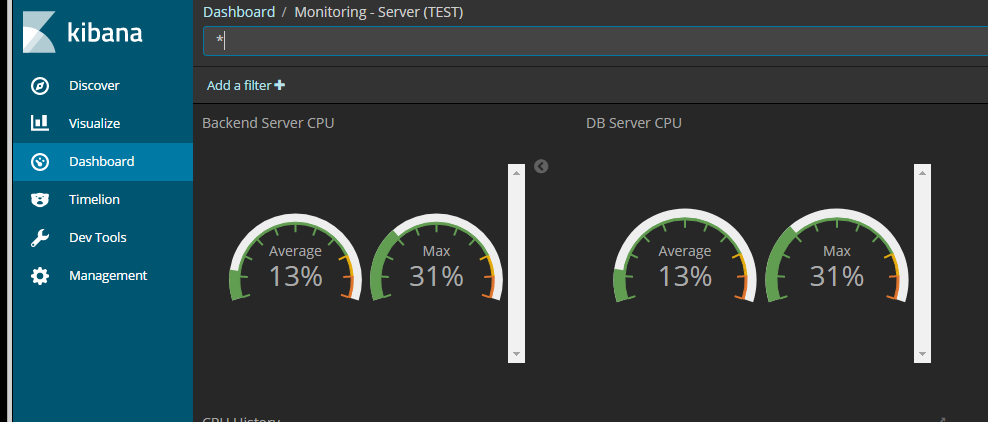Click the plus icon next to Add a filter
The width and height of the screenshot is (988, 422).
click(280, 85)
